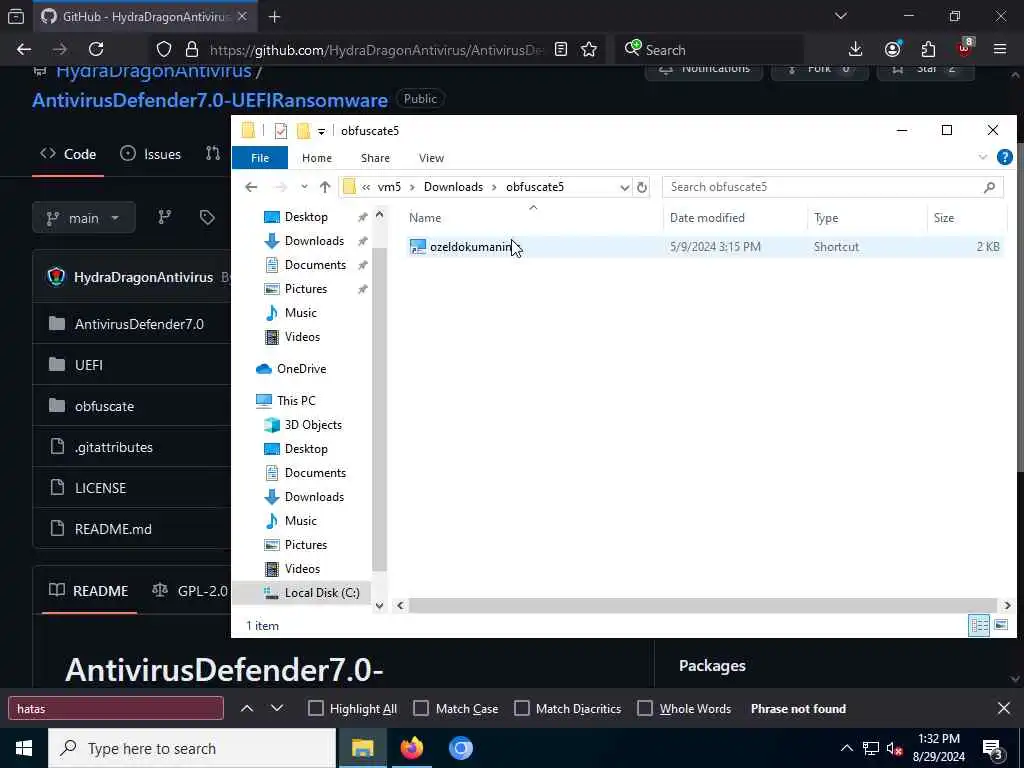Reload the GitHub page in Firefox
Screen dimensions: 1024x768
pyautogui.click(x=96, y=50)
